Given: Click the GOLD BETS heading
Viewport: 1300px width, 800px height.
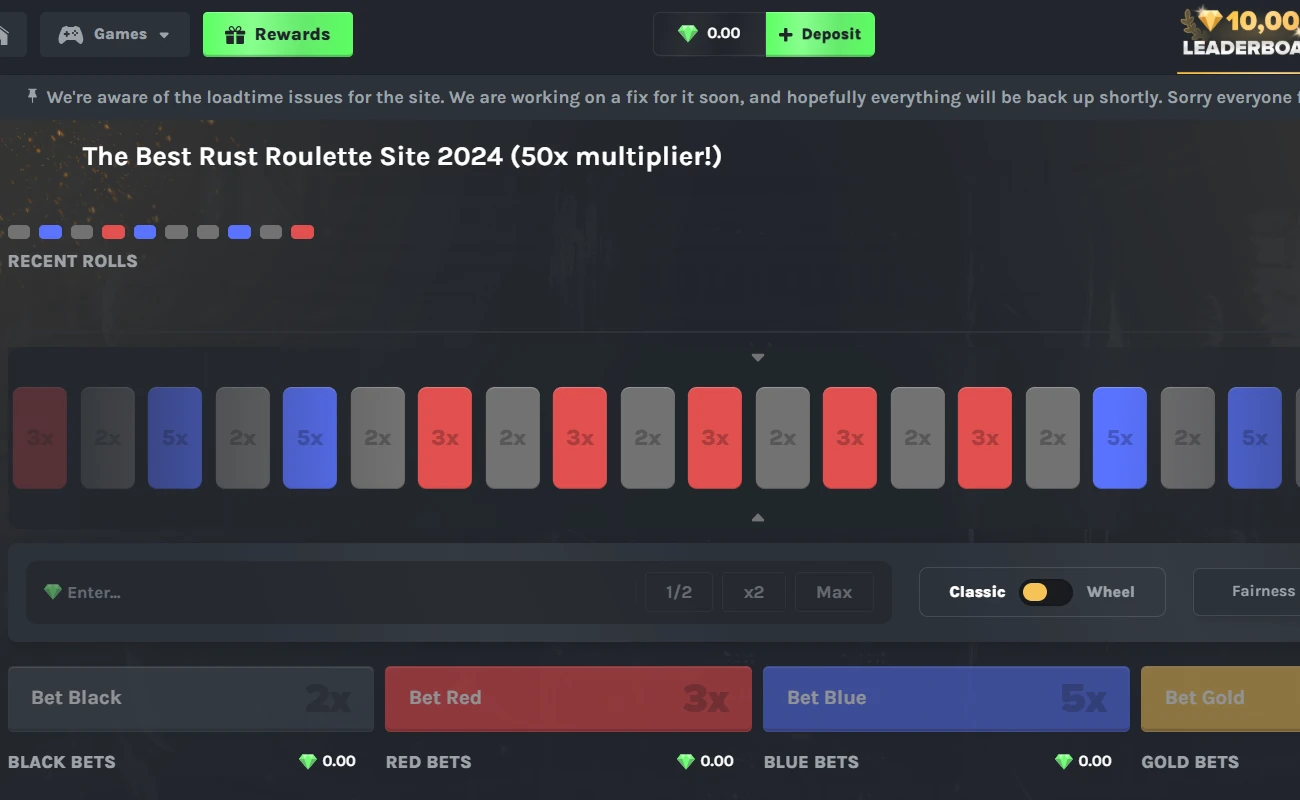Looking at the screenshot, I should click(x=1190, y=762).
